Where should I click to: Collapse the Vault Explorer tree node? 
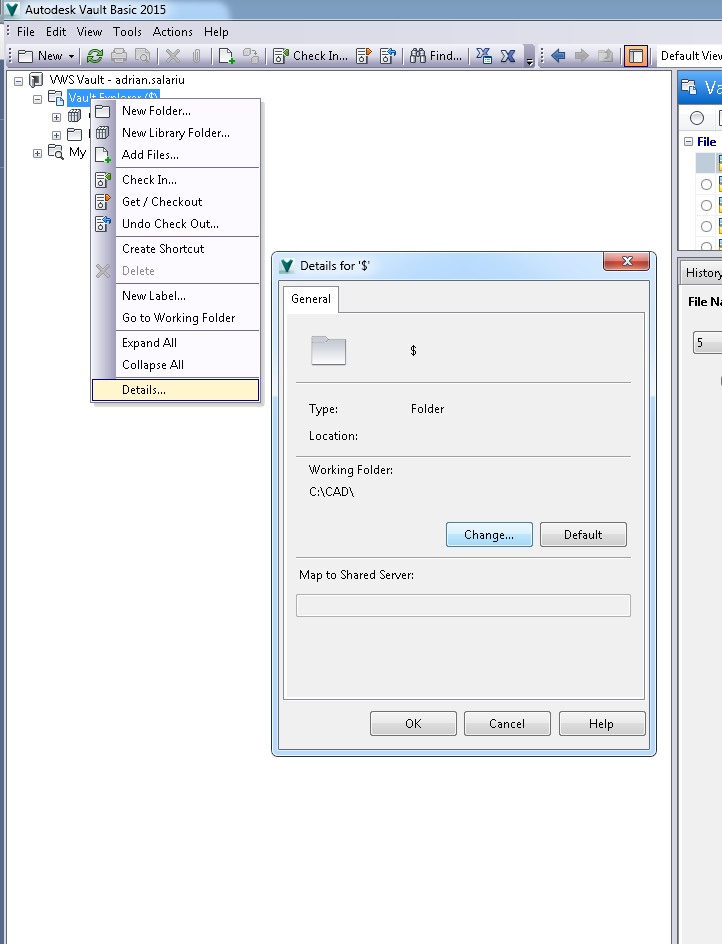(x=37, y=99)
